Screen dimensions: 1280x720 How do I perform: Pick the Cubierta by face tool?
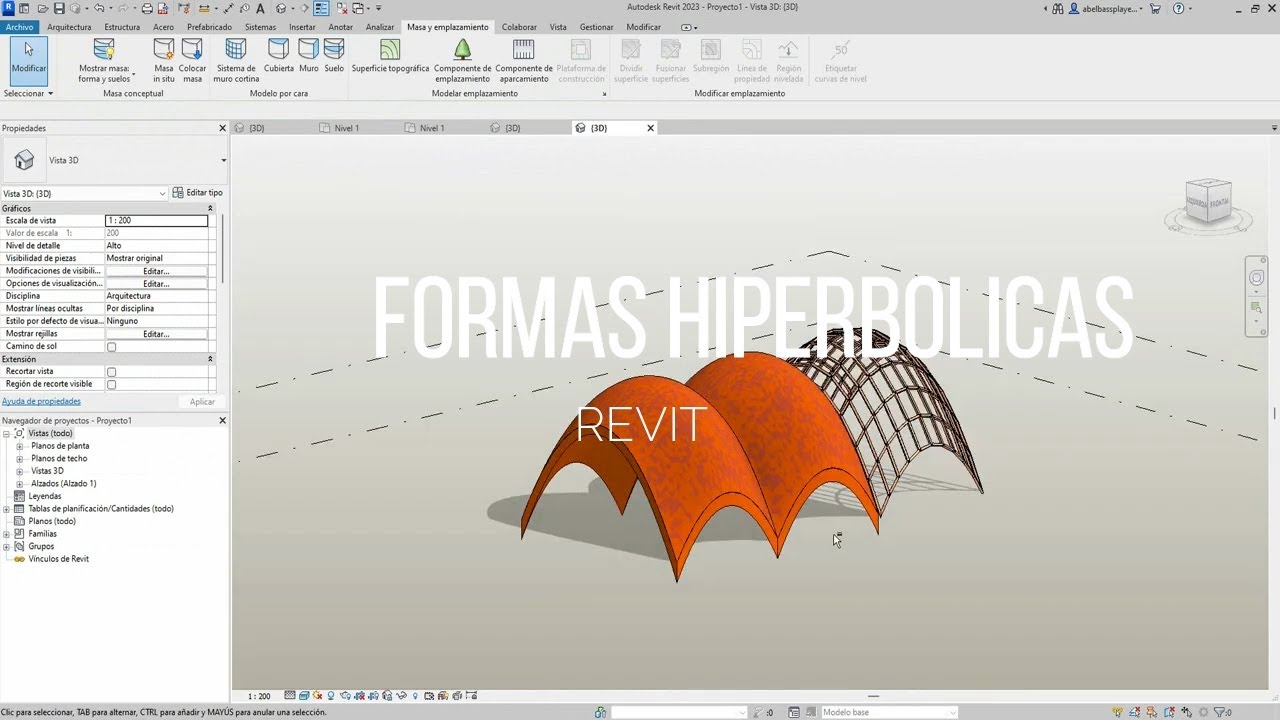[x=279, y=56]
